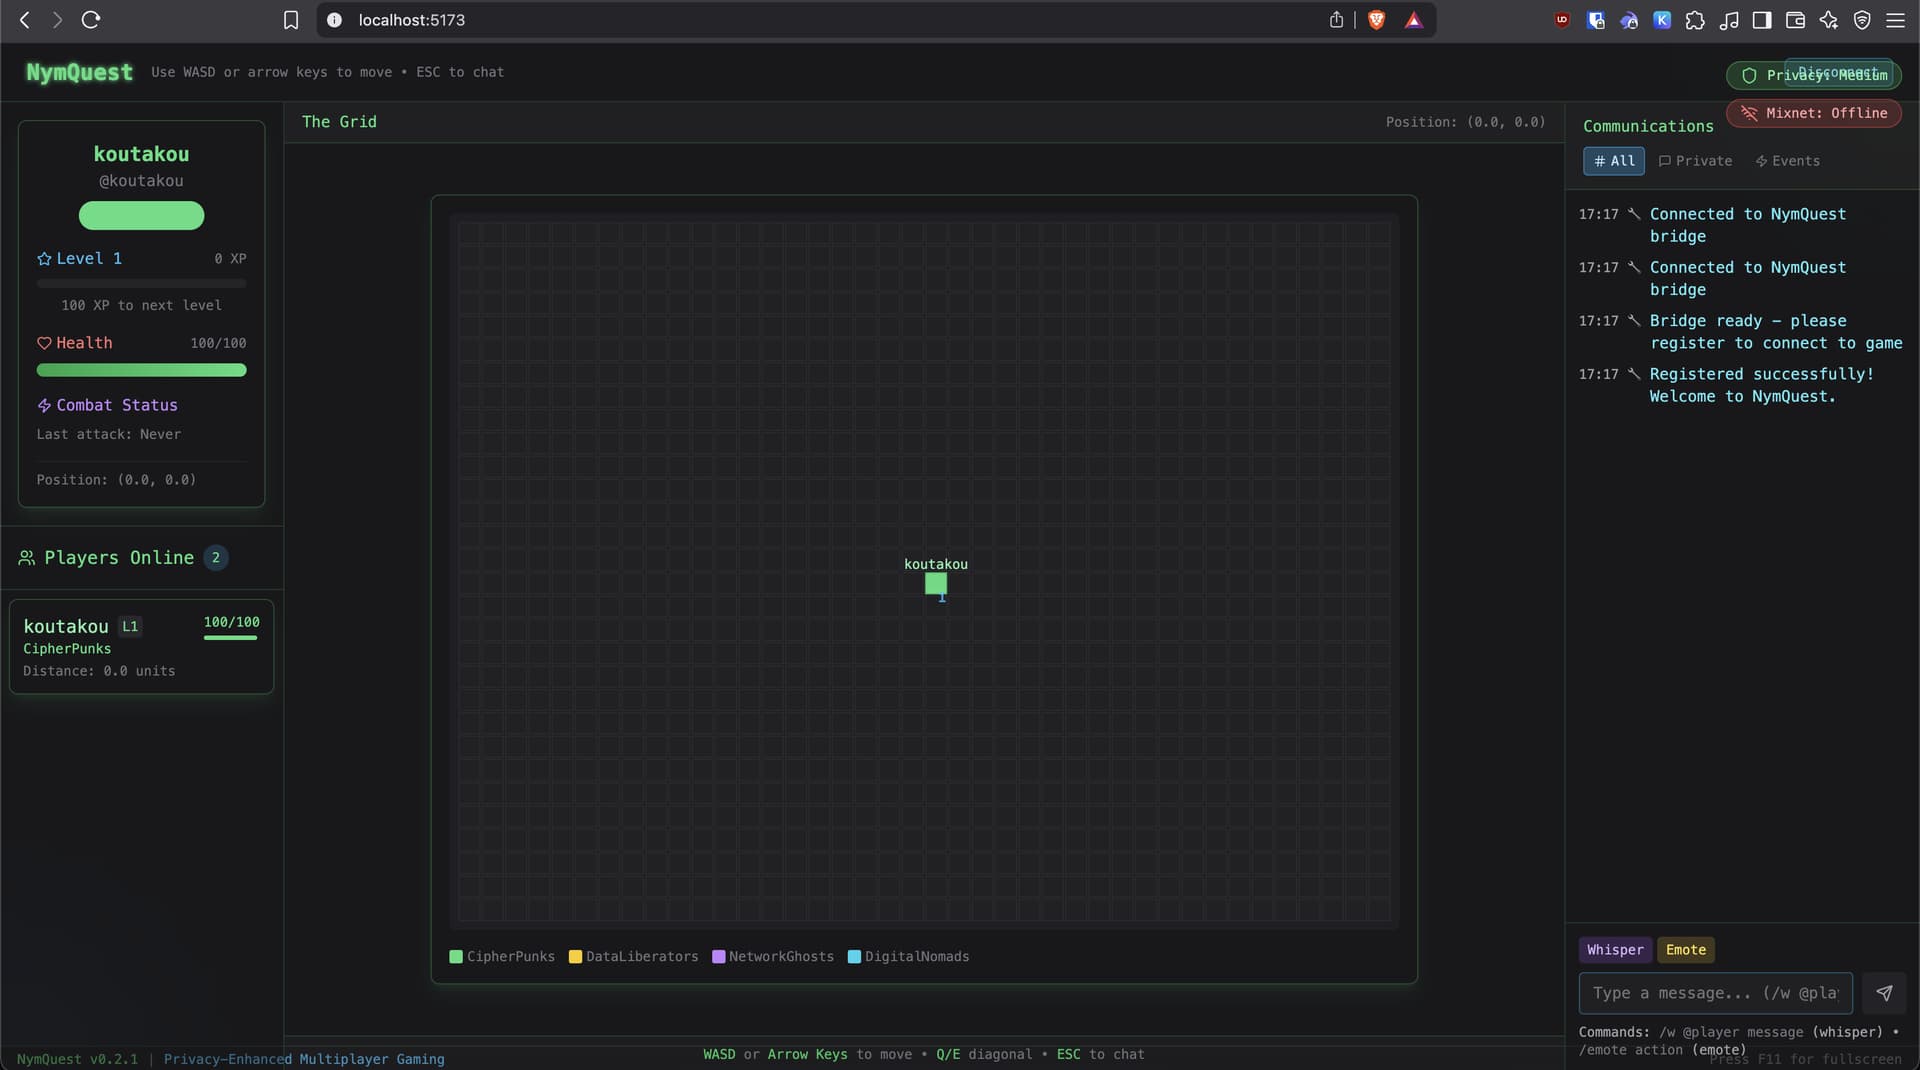Click the CipherPunks green legend swatch
The width and height of the screenshot is (1920, 1070).
456,957
